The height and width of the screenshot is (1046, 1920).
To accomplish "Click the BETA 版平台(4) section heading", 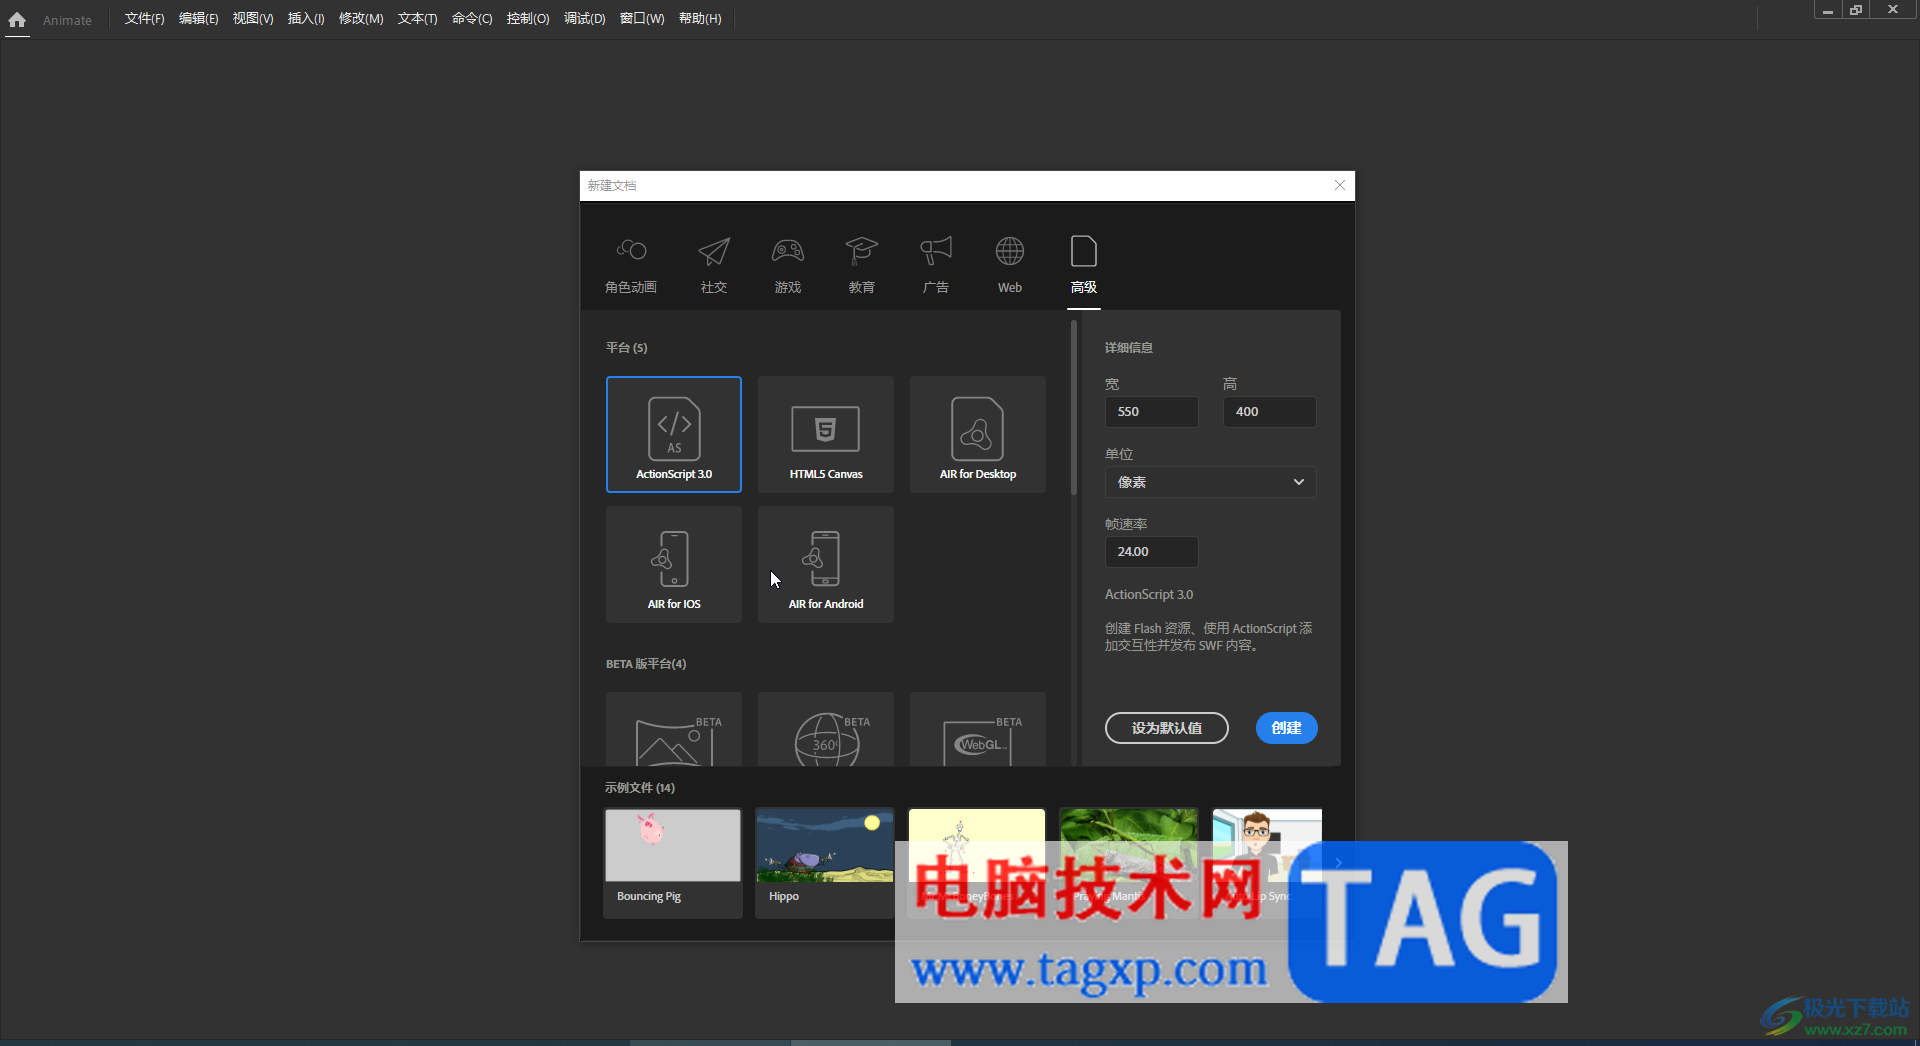I will (646, 664).
